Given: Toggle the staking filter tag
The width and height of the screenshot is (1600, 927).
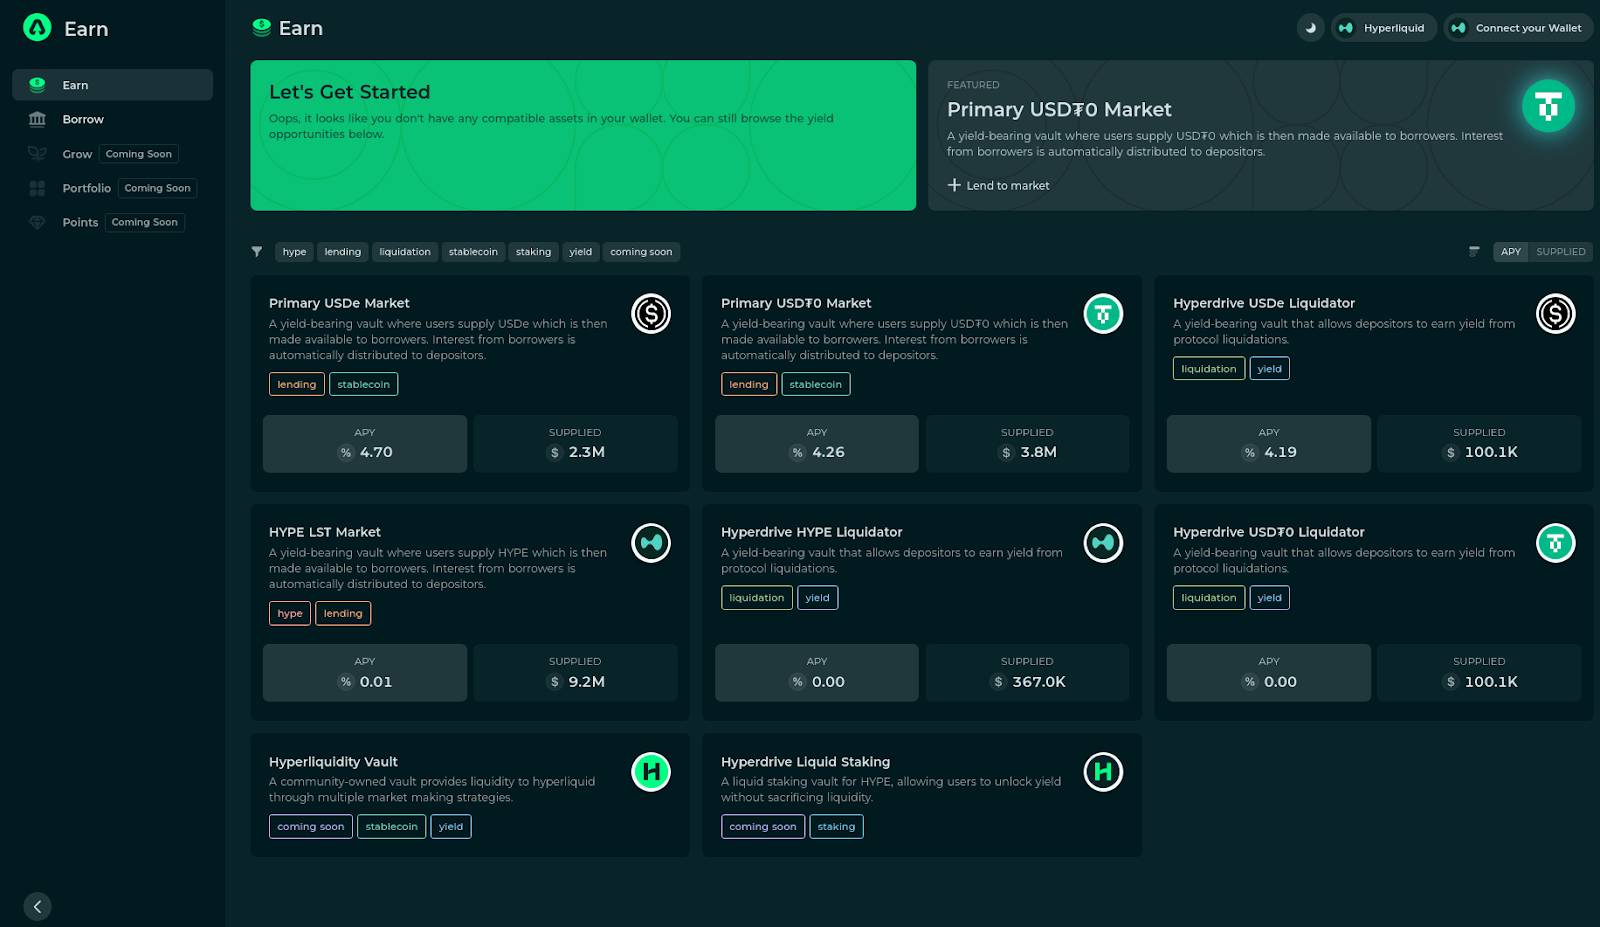Looking at the screenshot, I should [533, 252].
